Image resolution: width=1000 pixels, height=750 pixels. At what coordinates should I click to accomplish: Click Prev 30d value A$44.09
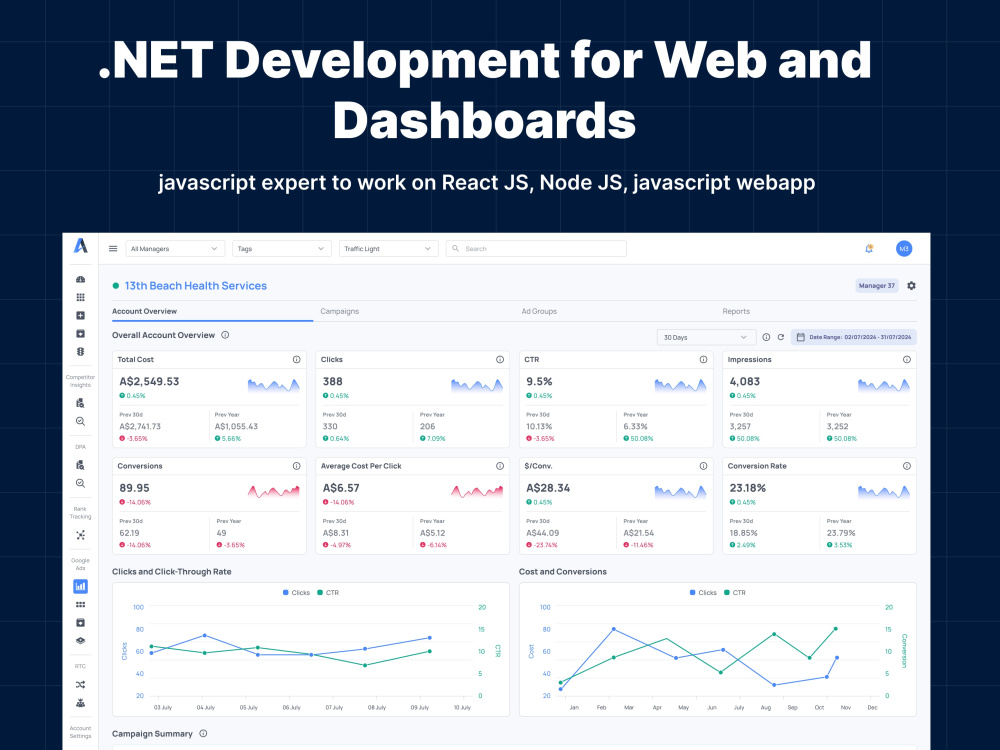(x=543, y=533)
